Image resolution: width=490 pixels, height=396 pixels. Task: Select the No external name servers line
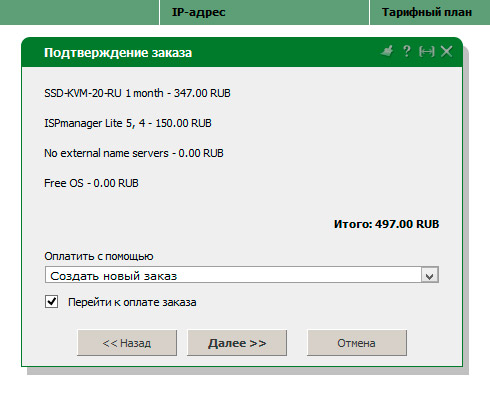point(134,153)
